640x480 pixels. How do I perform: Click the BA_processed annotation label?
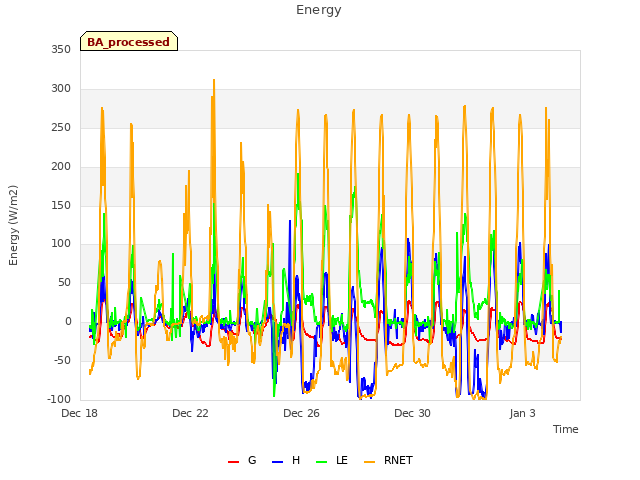pos(129,42)
